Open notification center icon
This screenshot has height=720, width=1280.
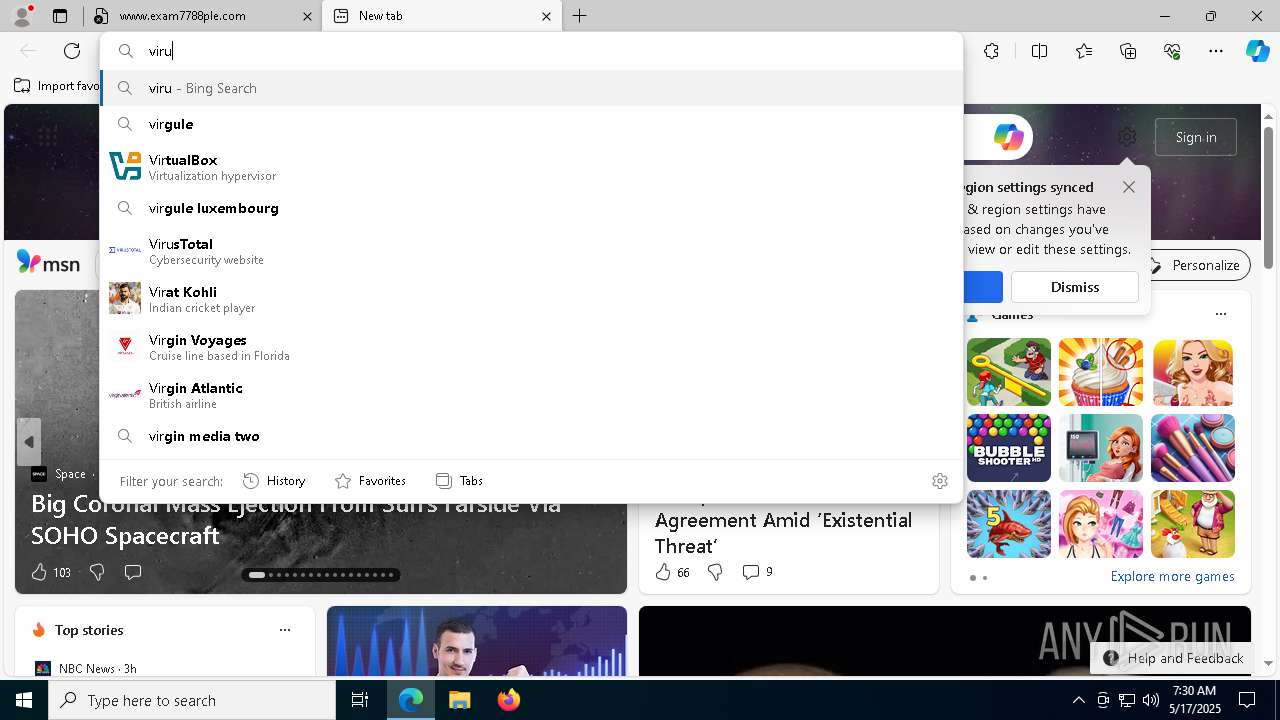tap(1247, 700)
